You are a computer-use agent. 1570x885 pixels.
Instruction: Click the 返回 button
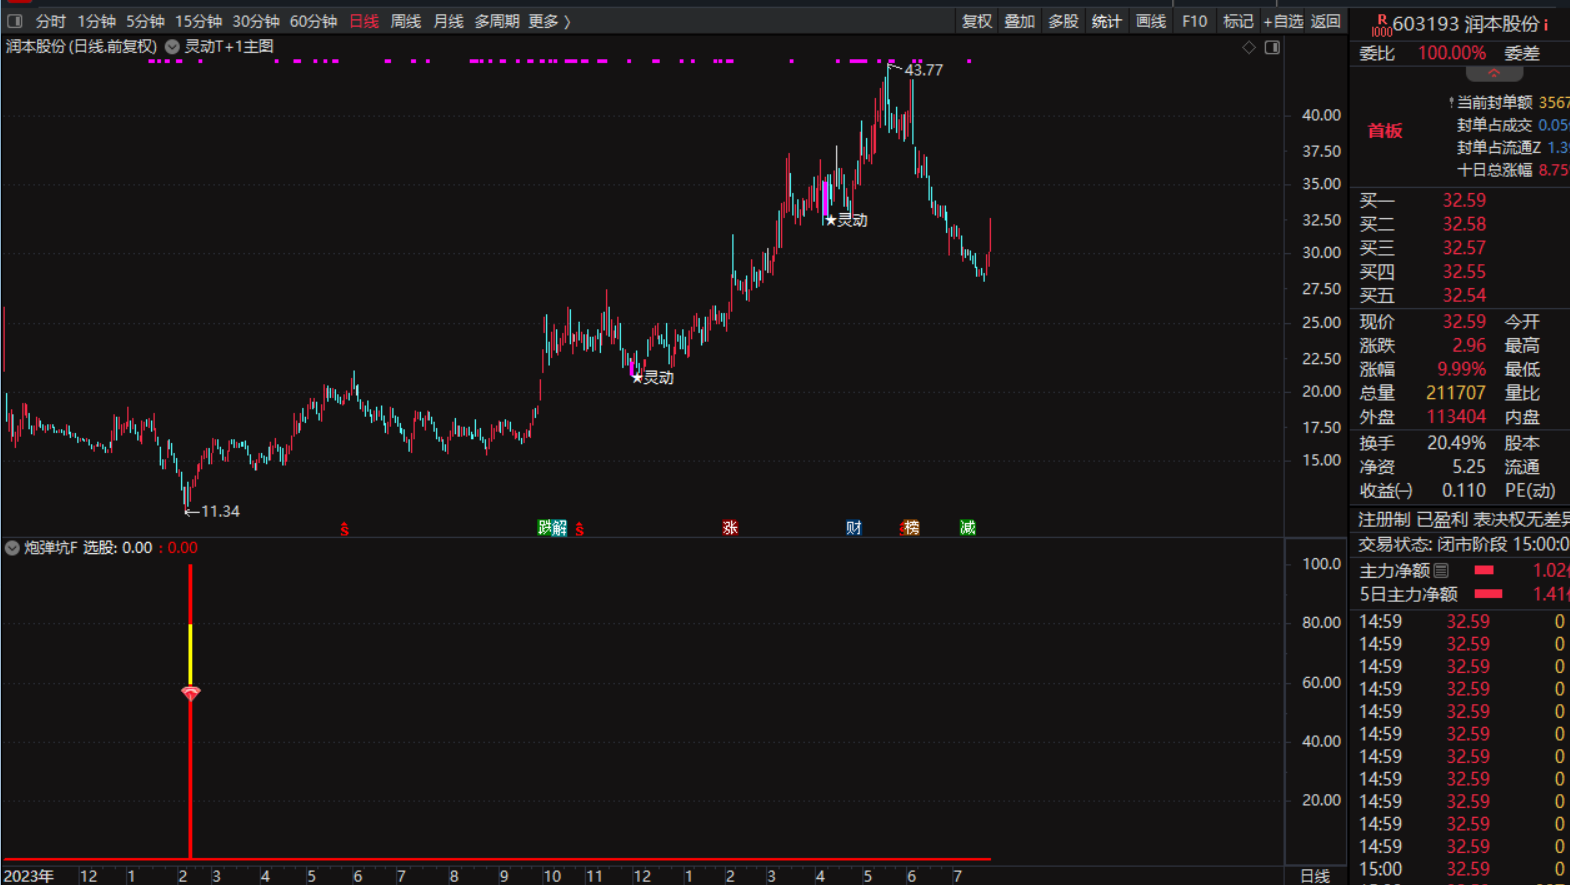(1326, 21)
